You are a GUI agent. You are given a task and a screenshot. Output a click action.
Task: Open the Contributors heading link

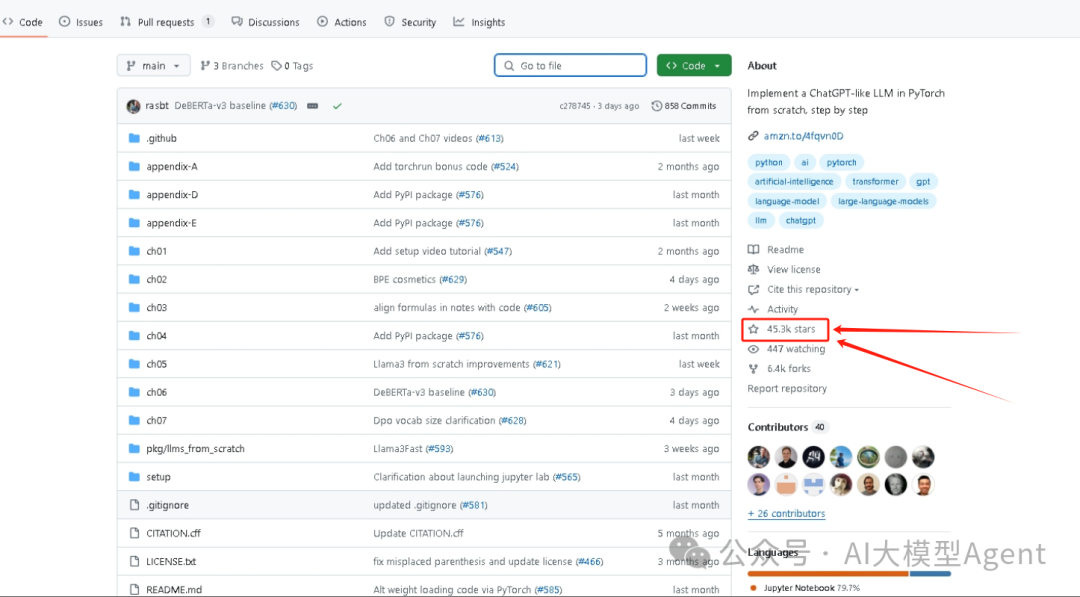(x=778, y=427)
